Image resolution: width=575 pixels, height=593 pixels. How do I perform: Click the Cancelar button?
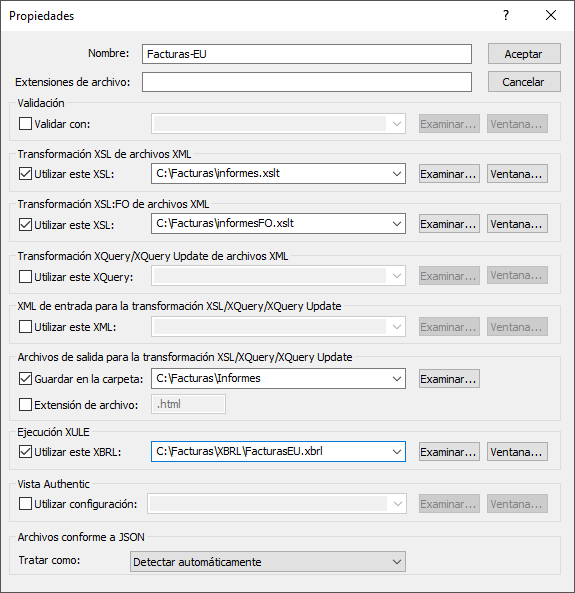click(x=524, y=82)
